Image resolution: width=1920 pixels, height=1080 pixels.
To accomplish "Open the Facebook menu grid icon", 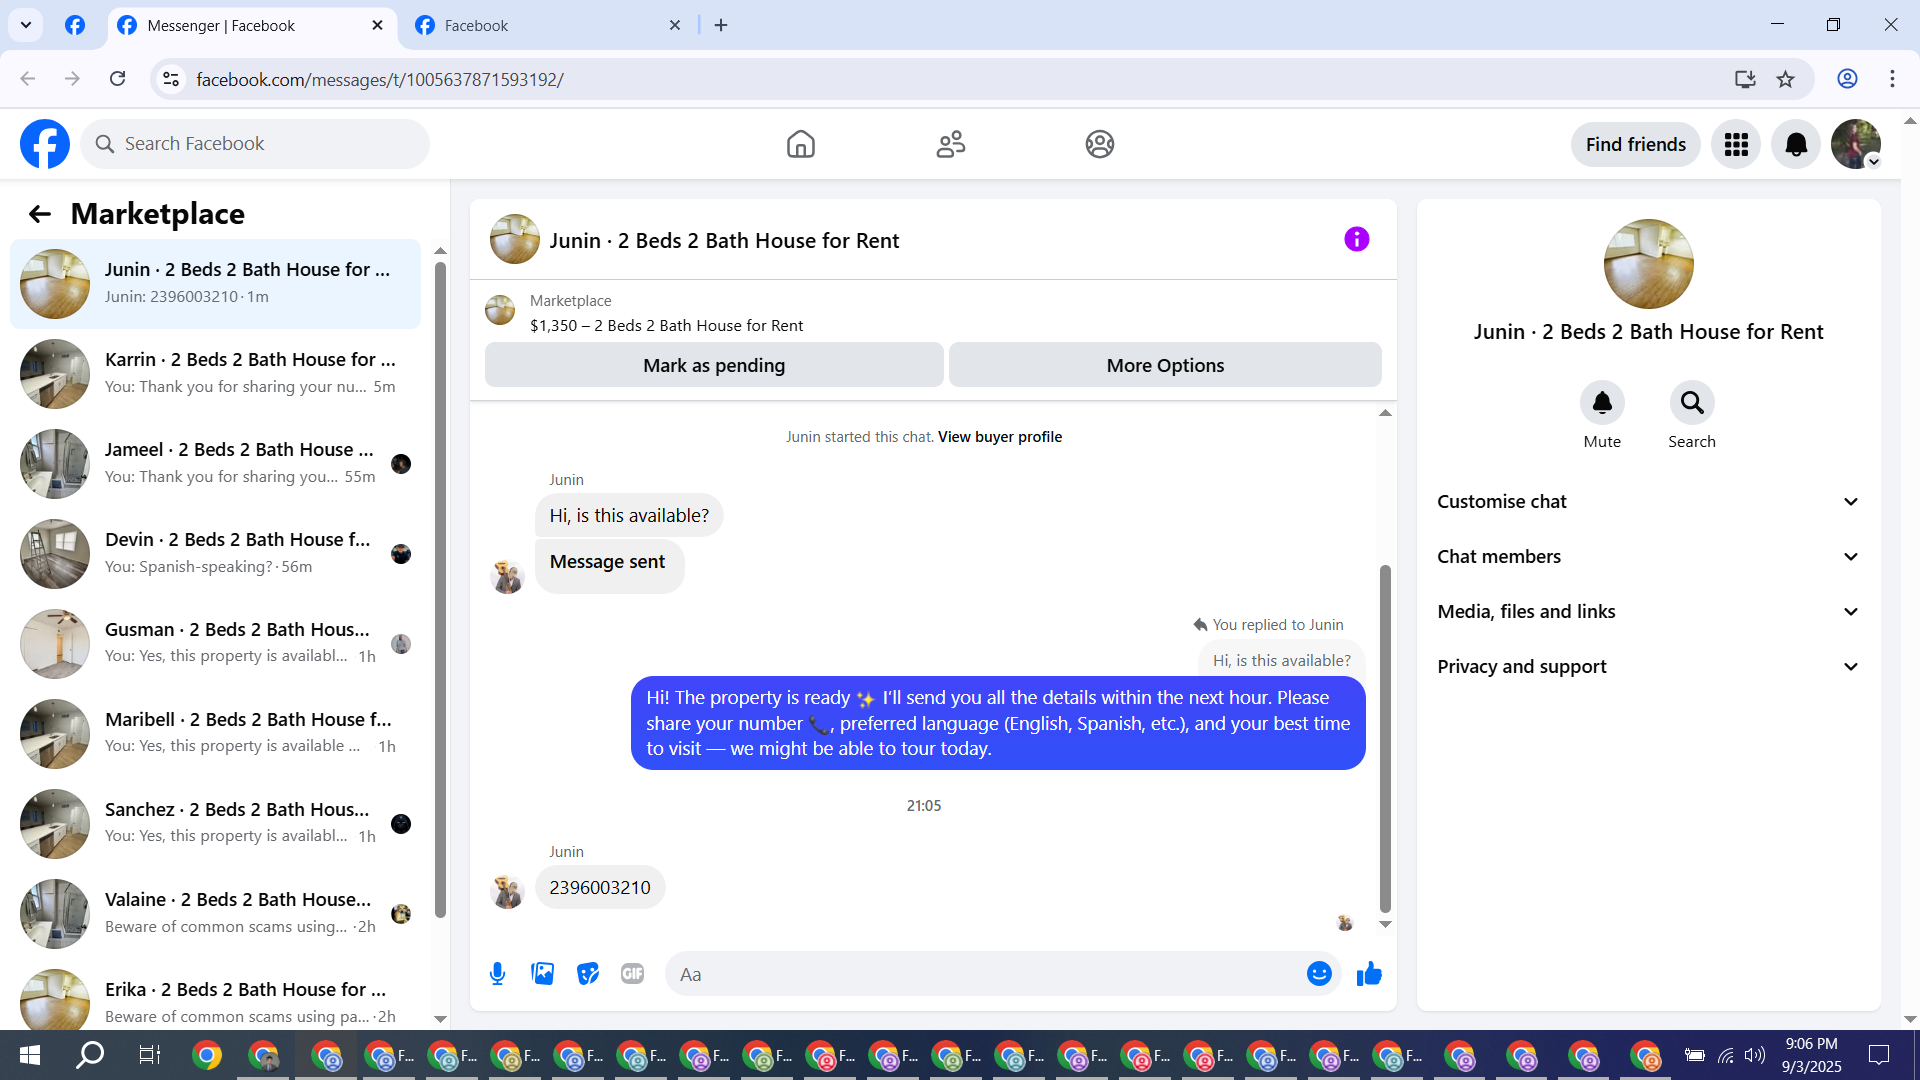I will tap(1736, 144).
